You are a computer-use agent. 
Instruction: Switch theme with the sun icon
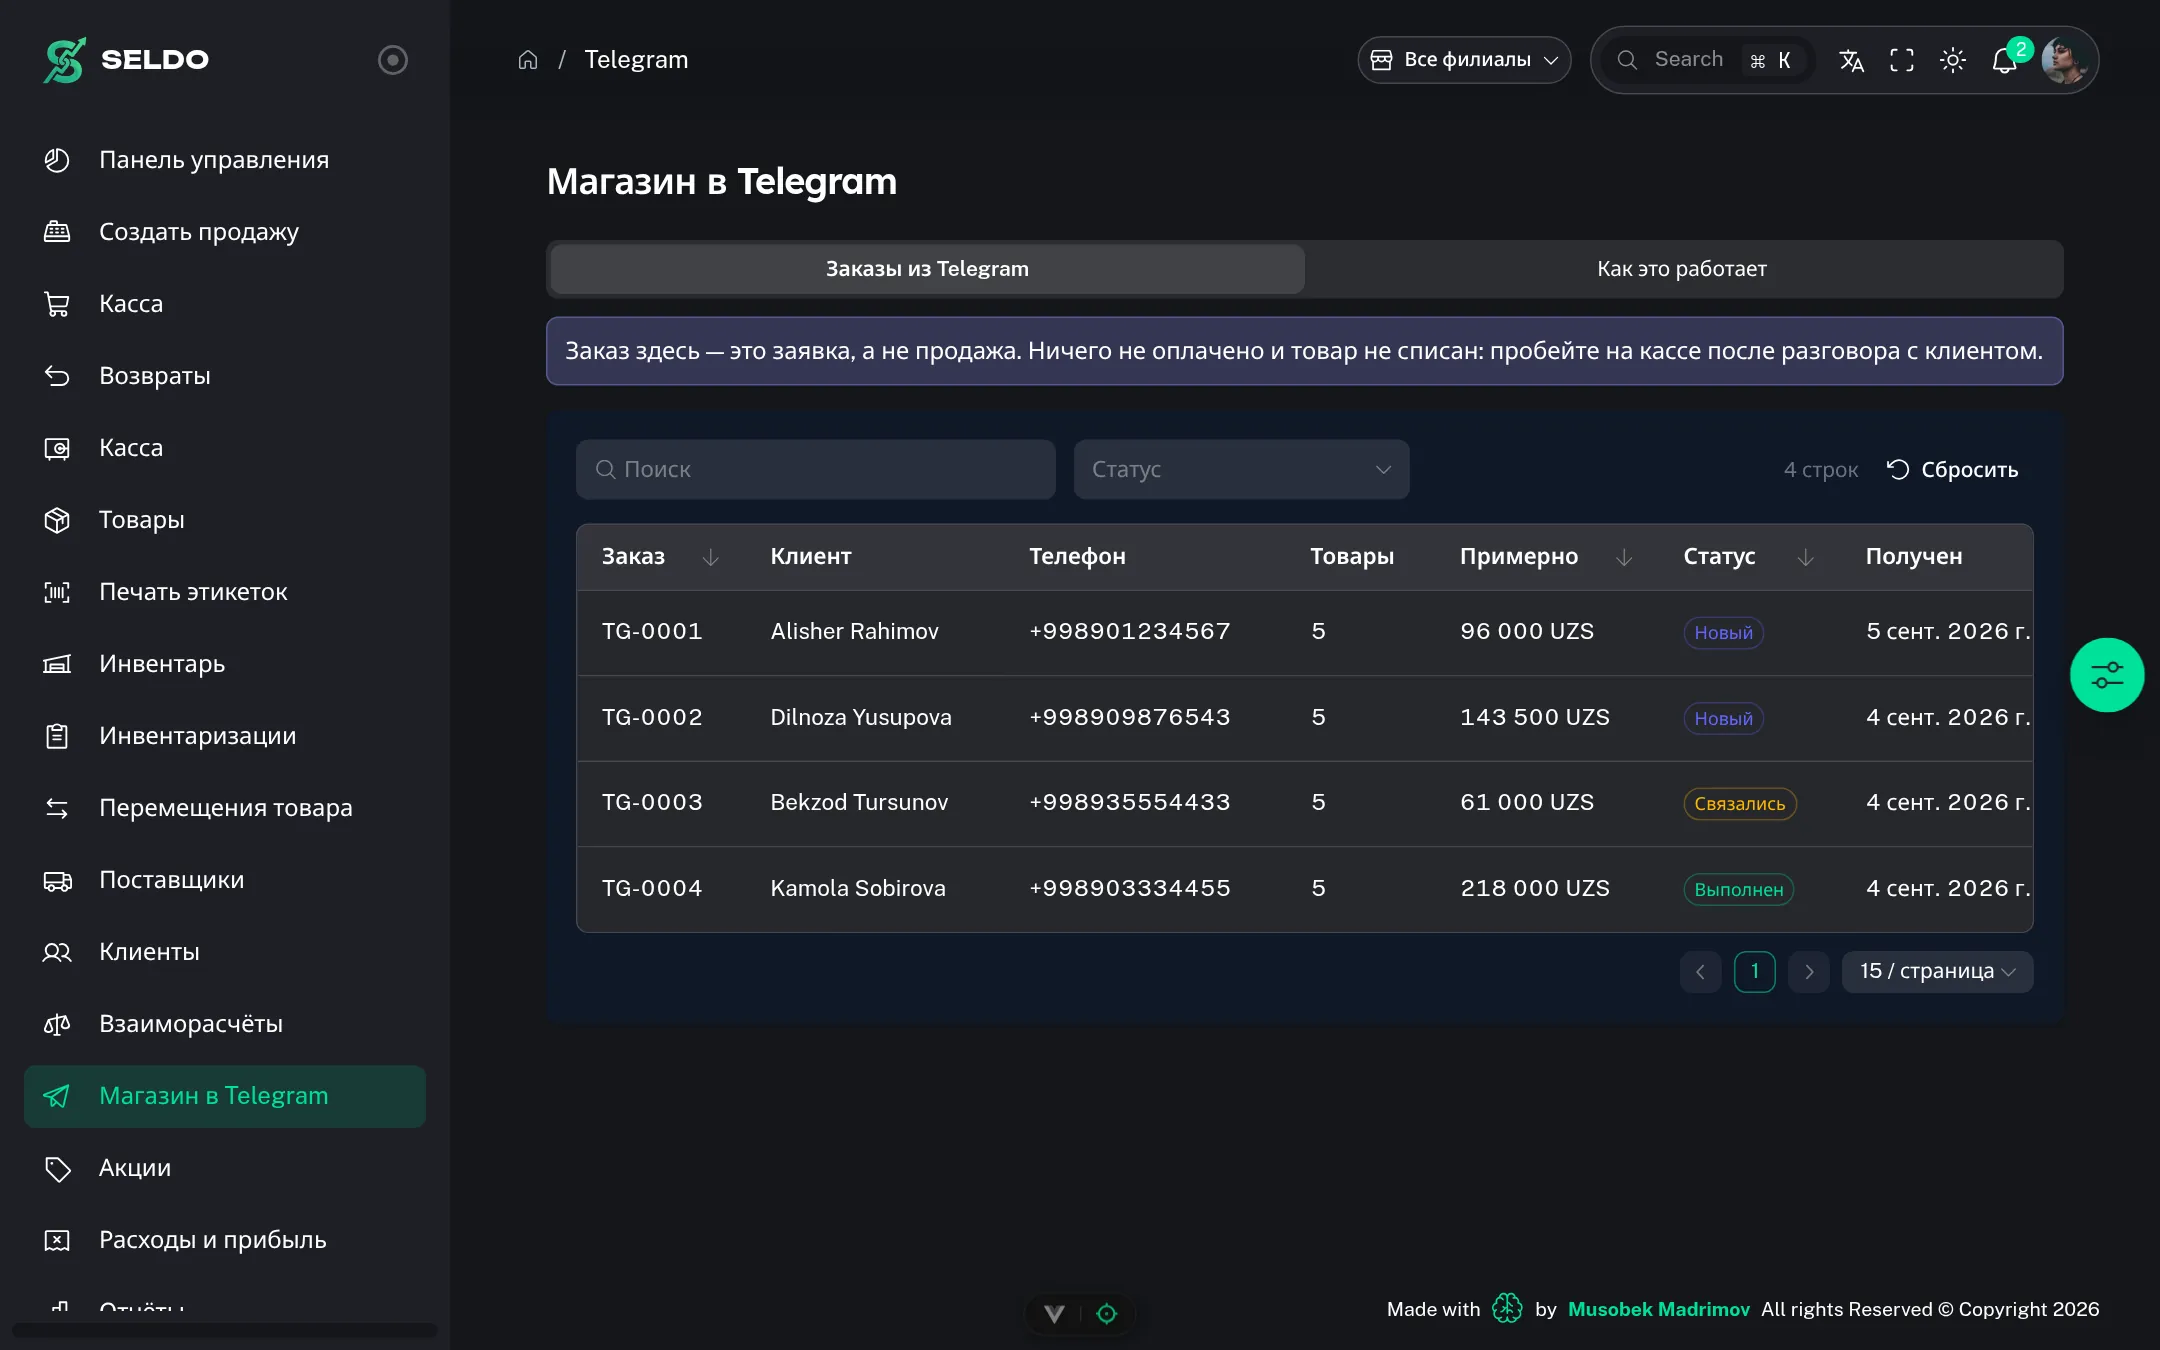[x=1953, y=60]
